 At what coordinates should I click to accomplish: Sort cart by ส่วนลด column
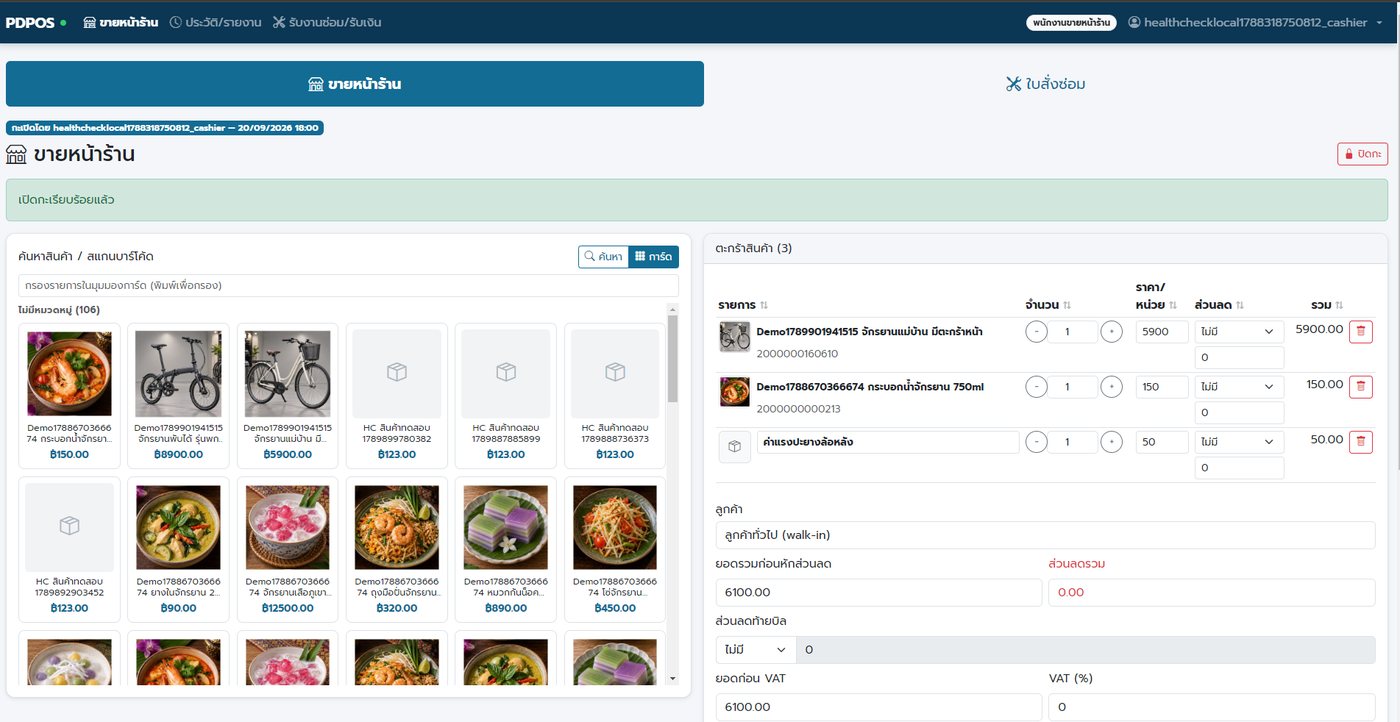pos(1219,304)
